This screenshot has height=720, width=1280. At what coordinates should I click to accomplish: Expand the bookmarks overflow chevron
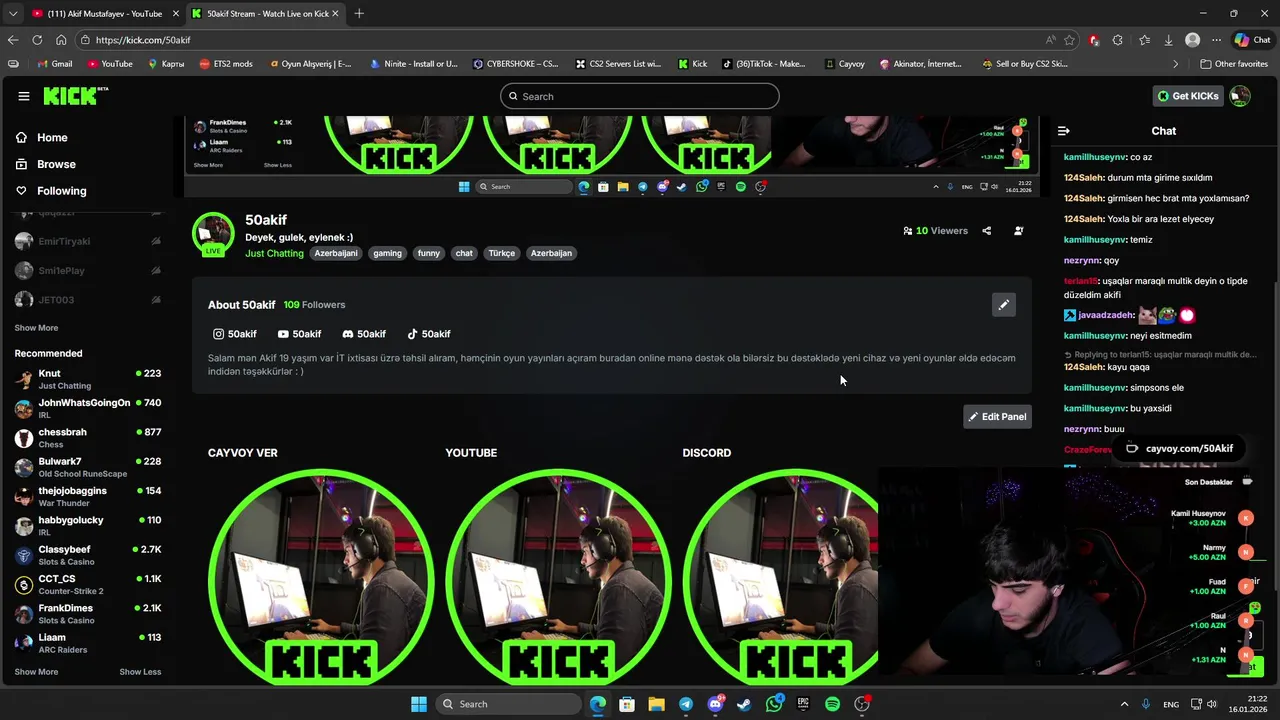tap(1176, 64)
